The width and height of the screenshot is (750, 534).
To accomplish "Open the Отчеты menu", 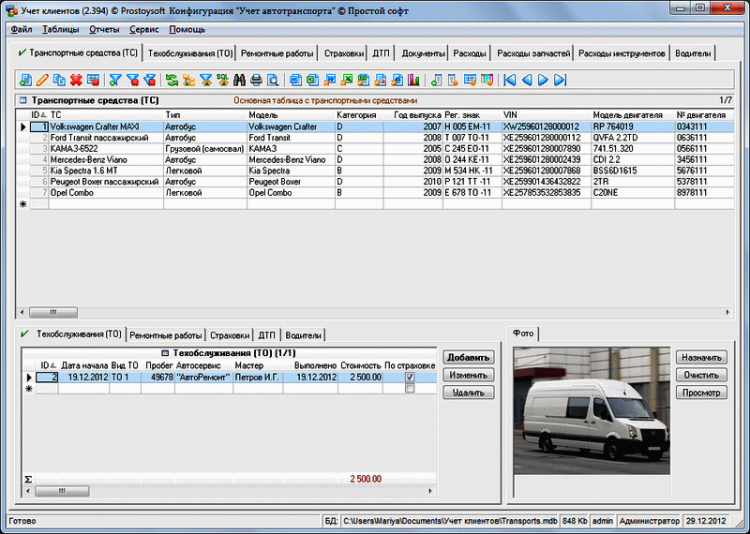I will click(x=106, y=30).
